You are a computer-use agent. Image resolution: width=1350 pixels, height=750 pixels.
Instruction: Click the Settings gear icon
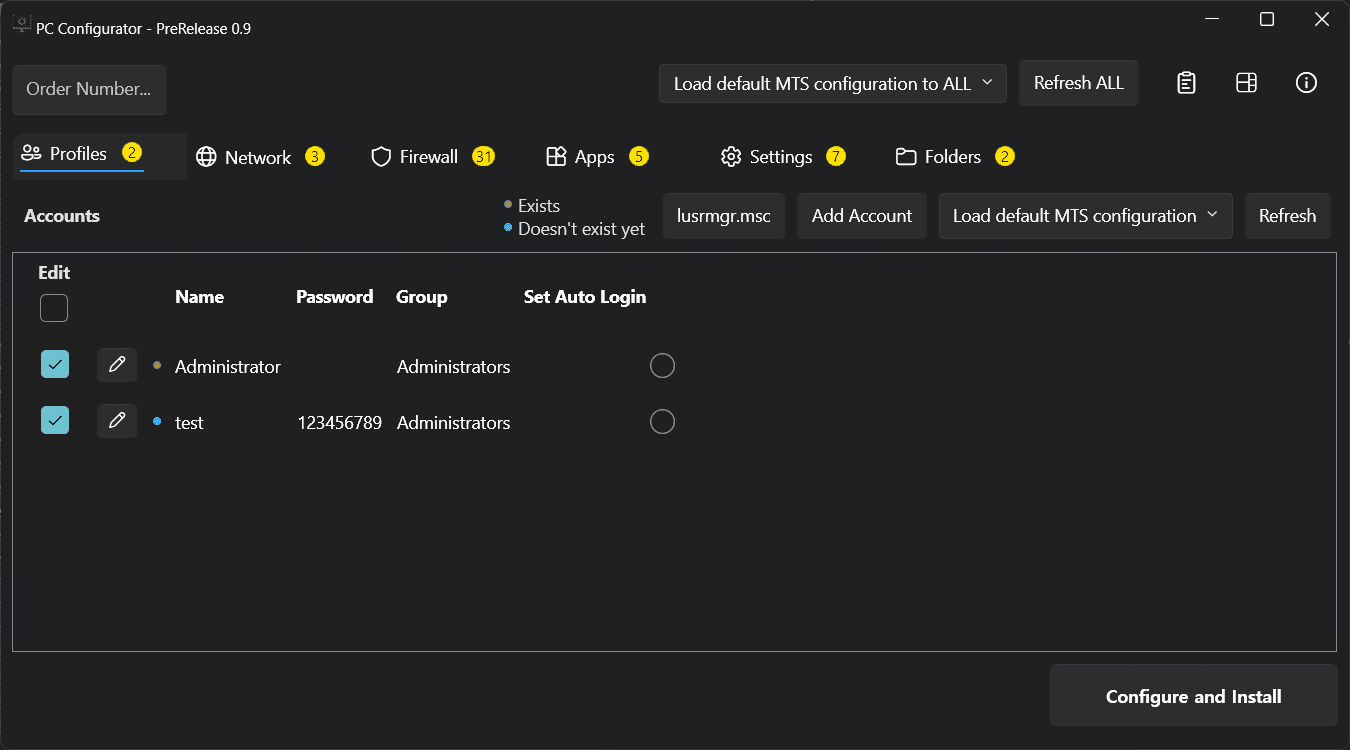pos(731,157)
